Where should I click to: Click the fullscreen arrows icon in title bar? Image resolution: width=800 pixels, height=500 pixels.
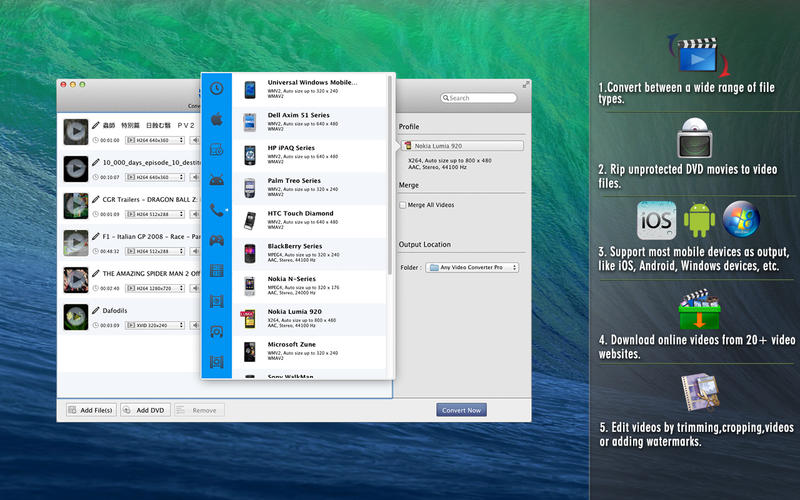[x=526, y=84]
